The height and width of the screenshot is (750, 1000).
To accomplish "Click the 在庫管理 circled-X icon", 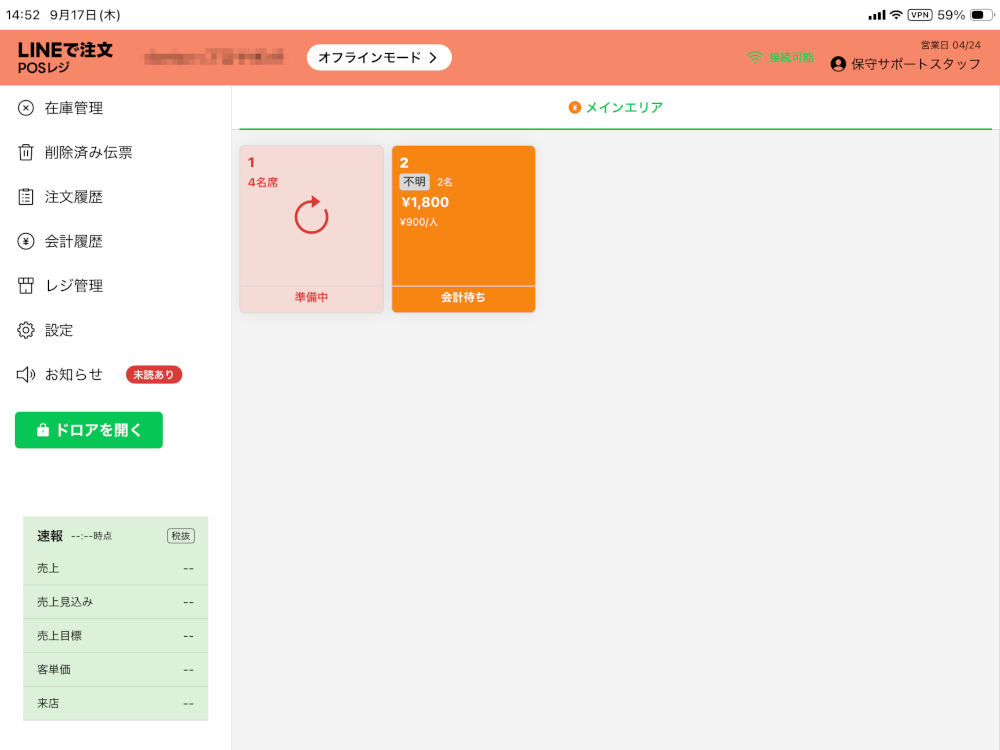I will 26,108.
